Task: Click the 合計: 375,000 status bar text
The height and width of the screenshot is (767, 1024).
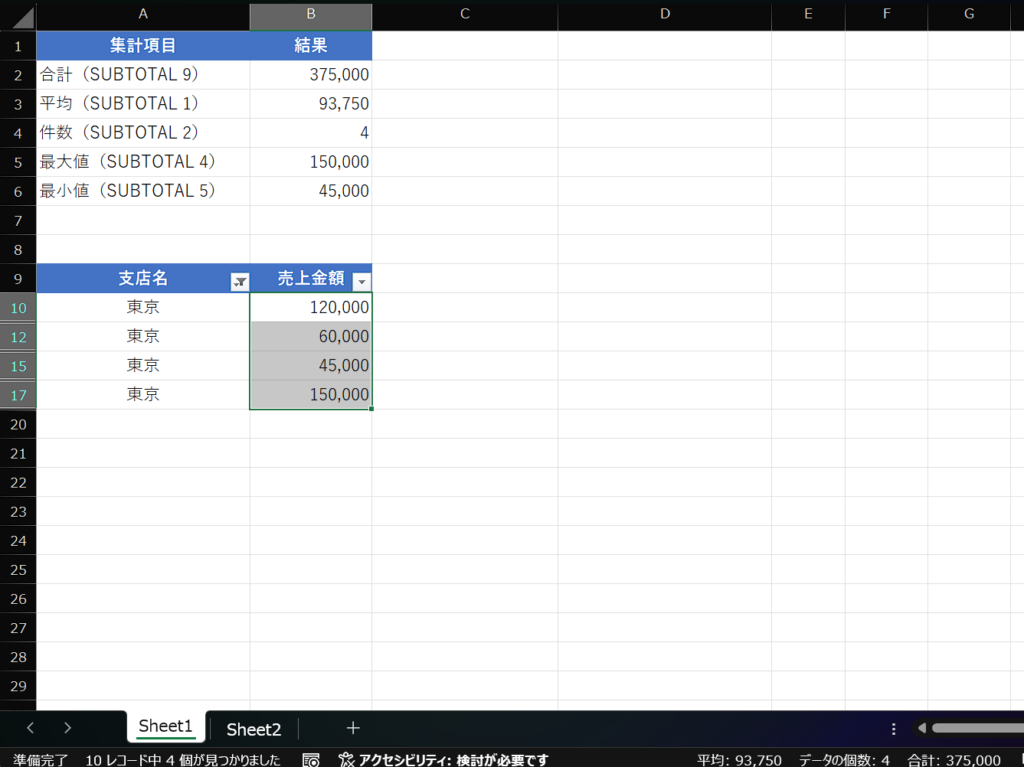Action: (953, 760)
